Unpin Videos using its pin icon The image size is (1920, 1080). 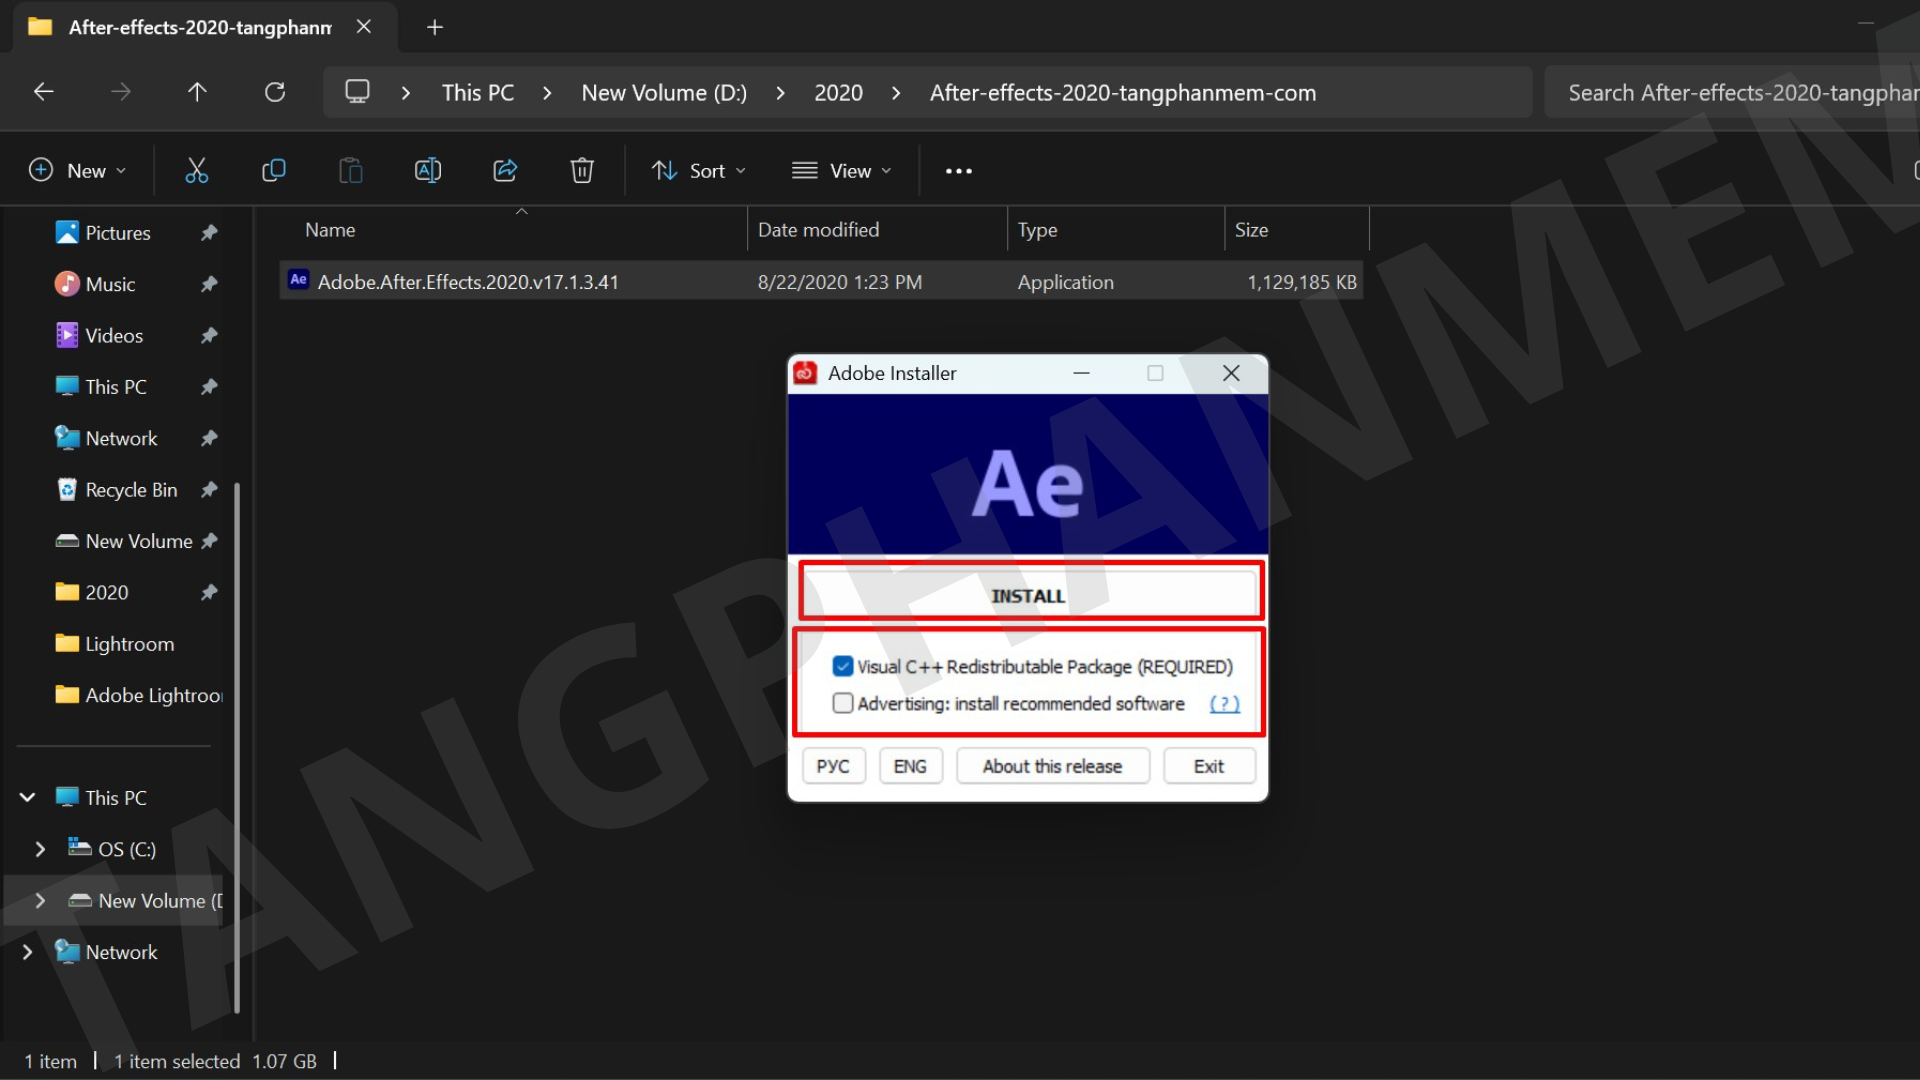pos(208,336)
